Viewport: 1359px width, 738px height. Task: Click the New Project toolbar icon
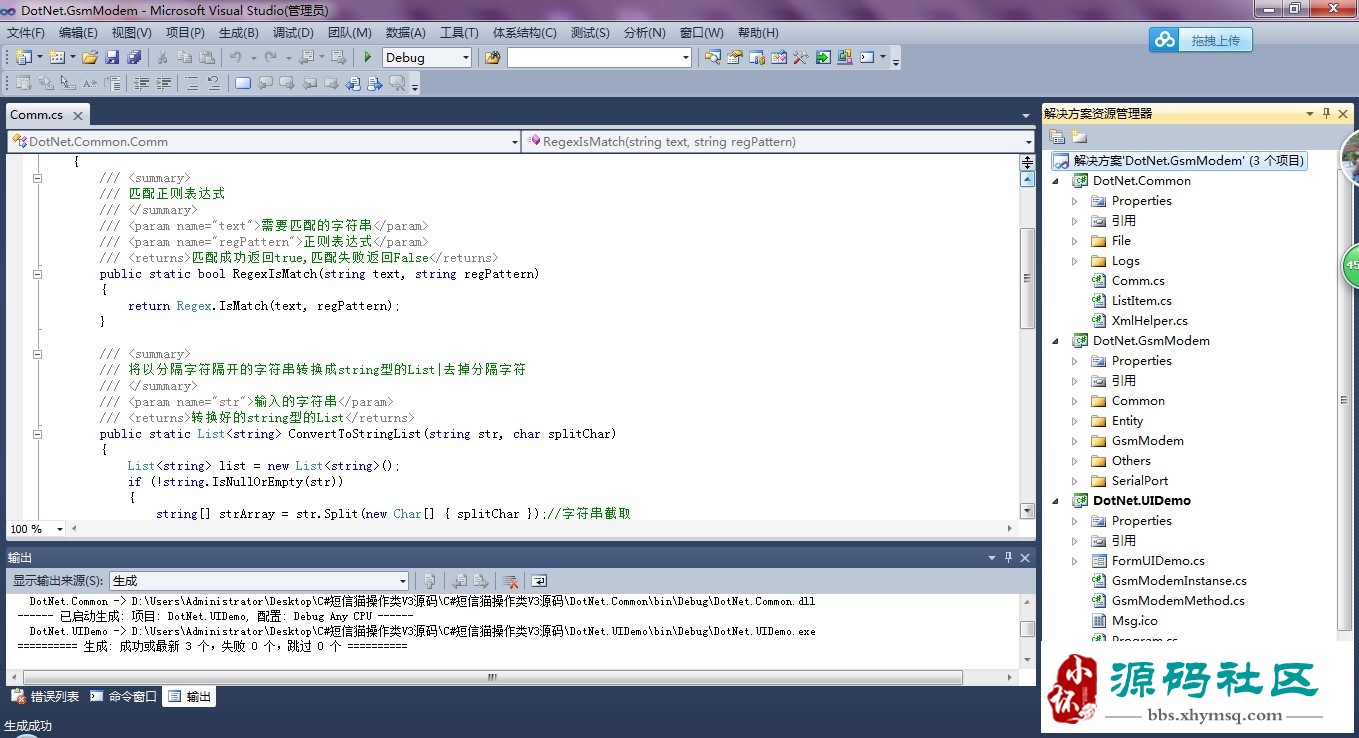point(23,57)
